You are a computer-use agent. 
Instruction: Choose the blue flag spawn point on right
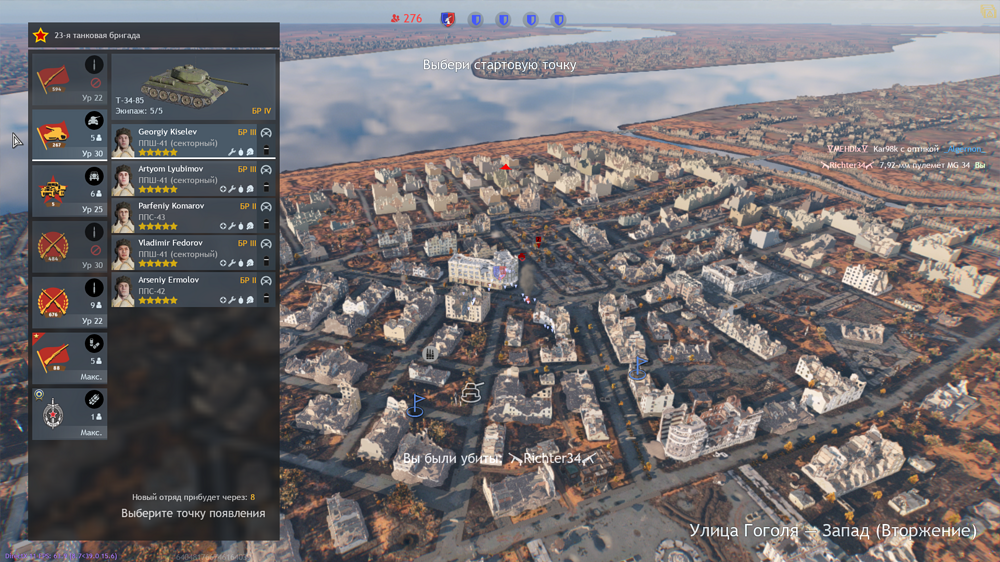click(638, 367)
